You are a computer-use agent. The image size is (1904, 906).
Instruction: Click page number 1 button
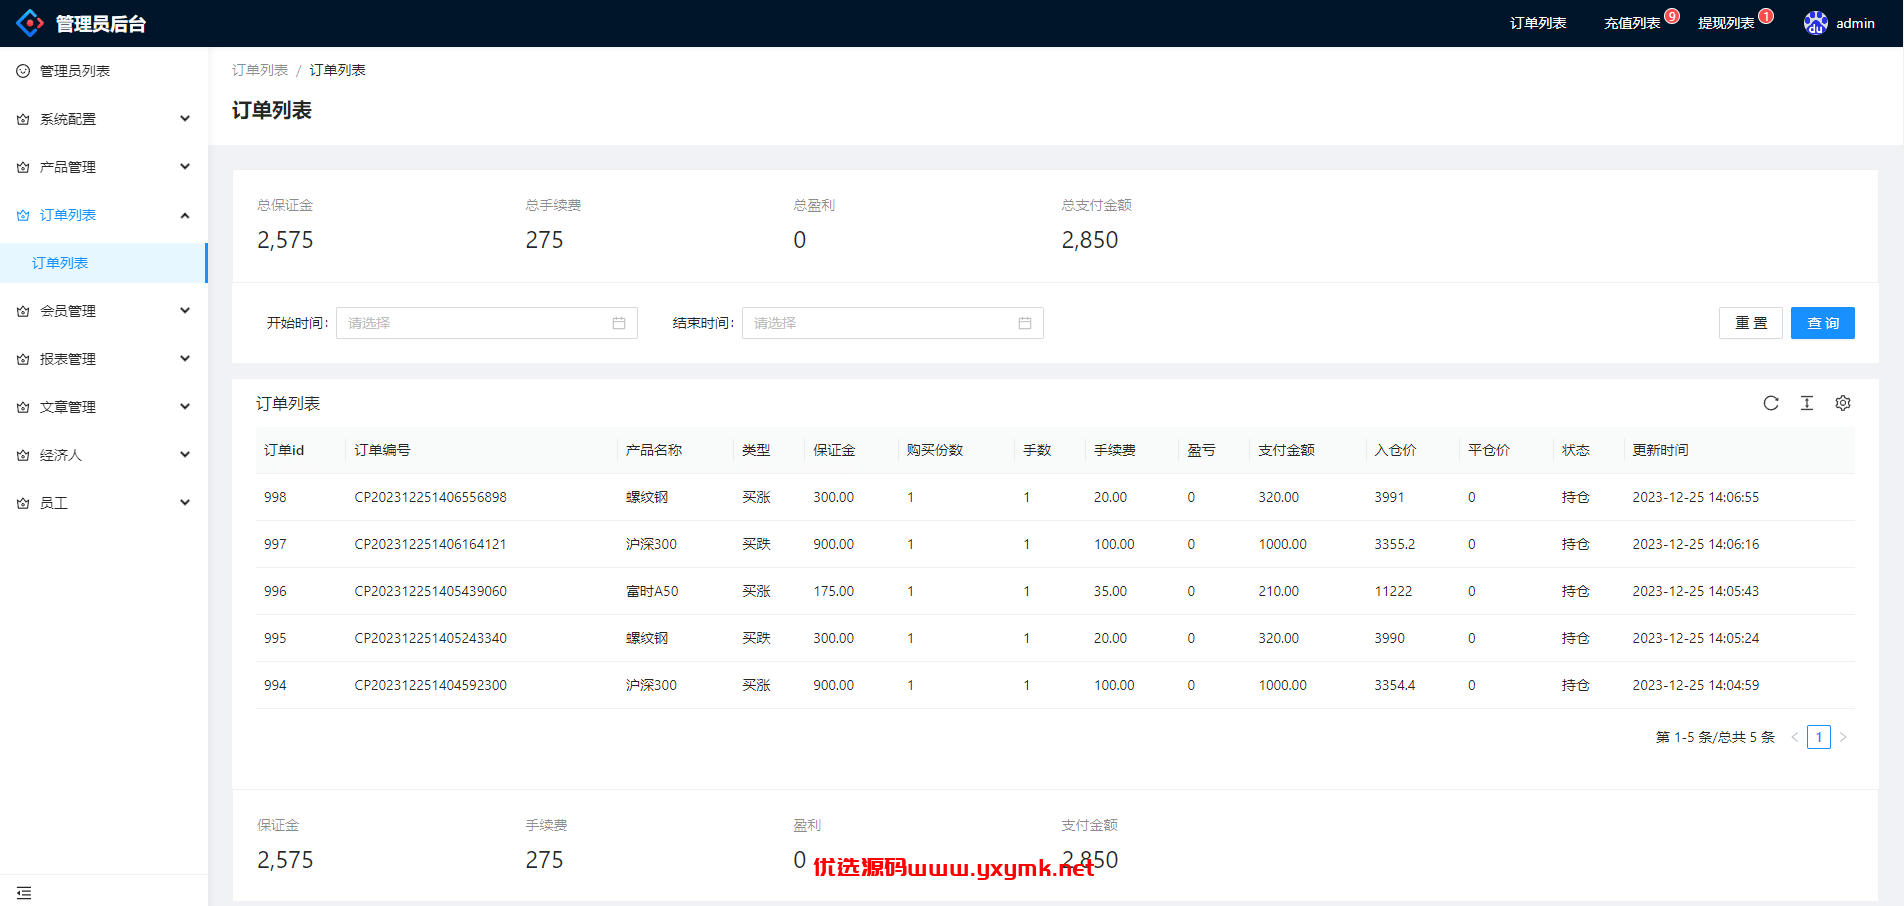tap(1819, 737)
